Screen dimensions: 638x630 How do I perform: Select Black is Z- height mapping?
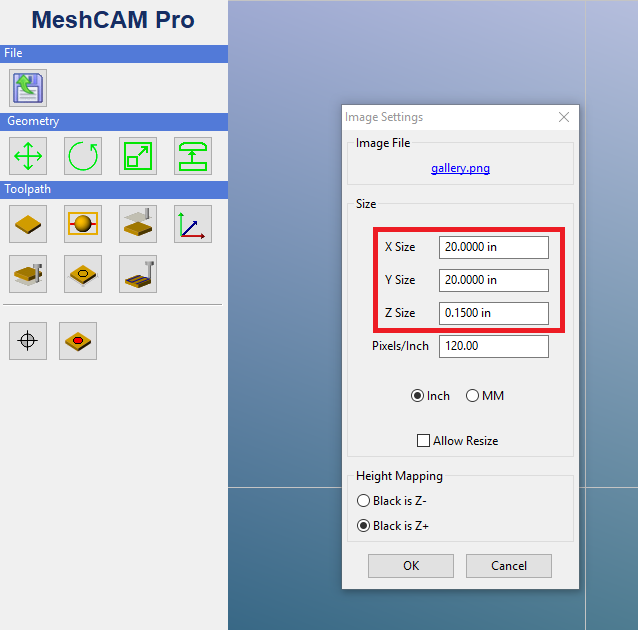tap(391, 501)
